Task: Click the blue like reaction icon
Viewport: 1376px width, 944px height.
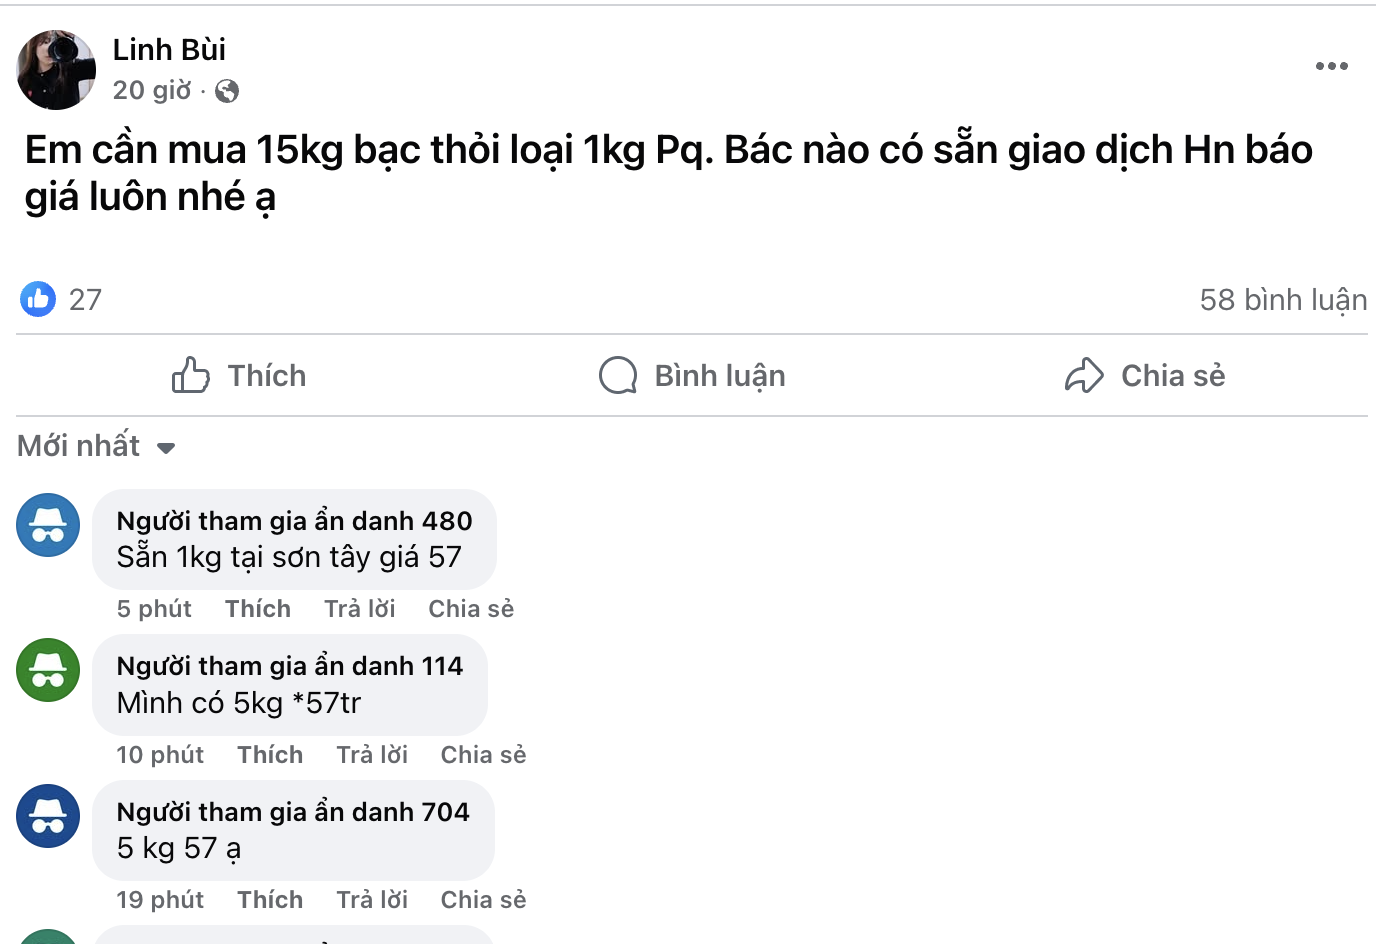Action: click(x=38, y=299)
